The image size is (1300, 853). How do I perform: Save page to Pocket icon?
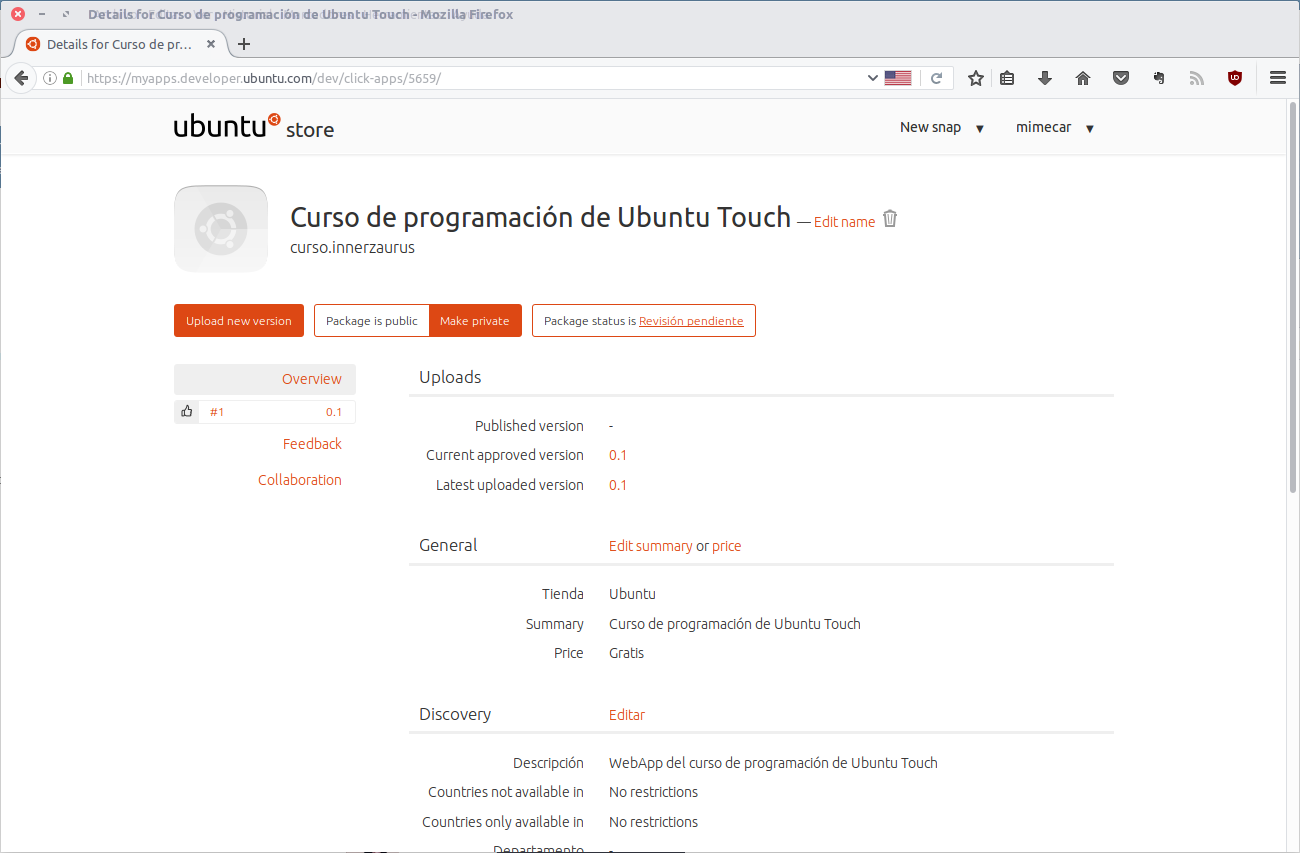(1121, 78)
